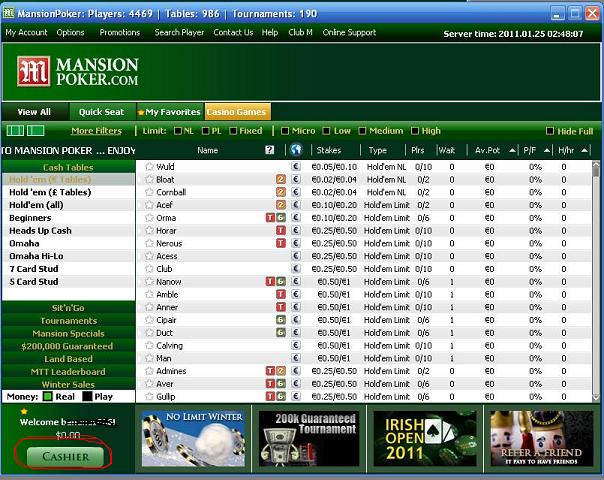Sort by H/hr column arrow
The height and width of the screenshot is (480, 604).
584,150
